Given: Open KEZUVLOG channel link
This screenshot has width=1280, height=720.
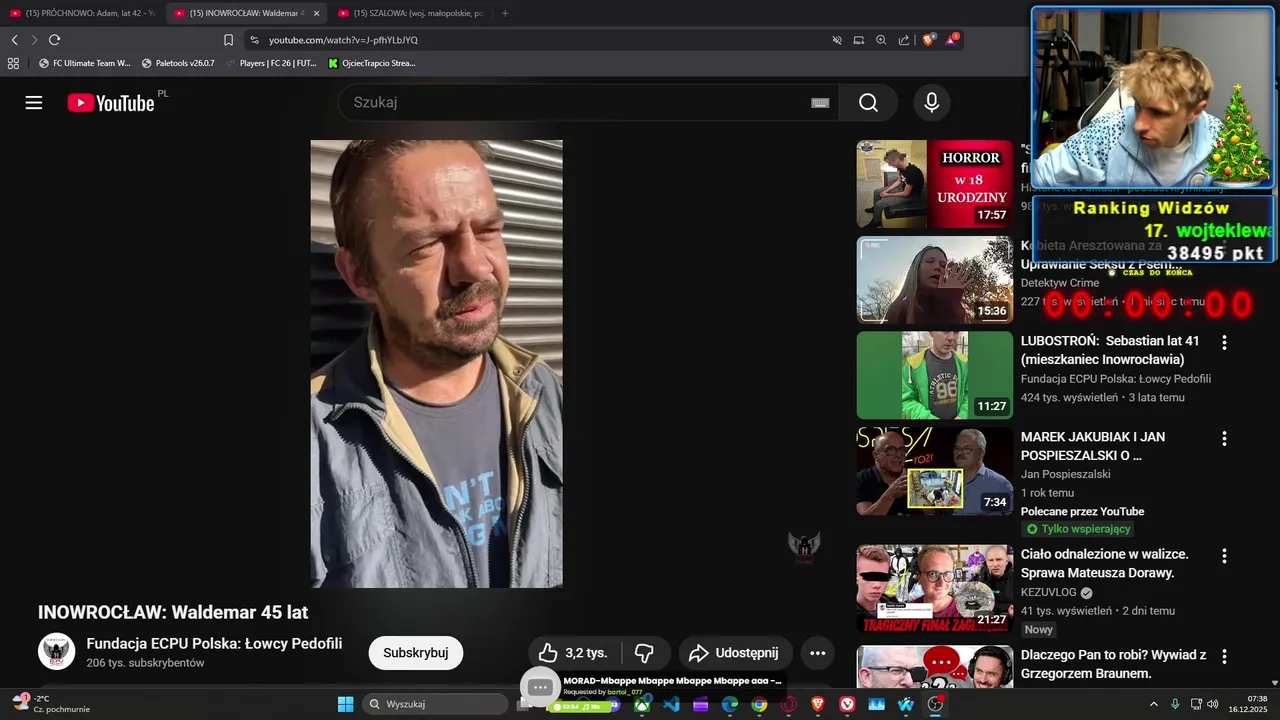Looking at the screenshot, I should [1049, 592].
